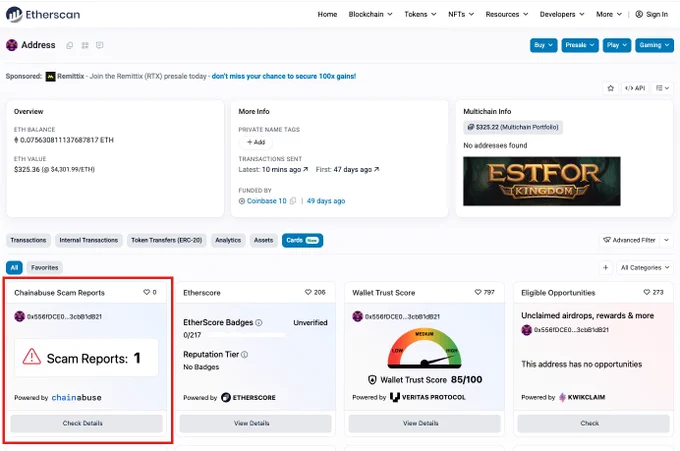Select the Favorites filter tab
The image size is (680, 451).
point(45,268)
